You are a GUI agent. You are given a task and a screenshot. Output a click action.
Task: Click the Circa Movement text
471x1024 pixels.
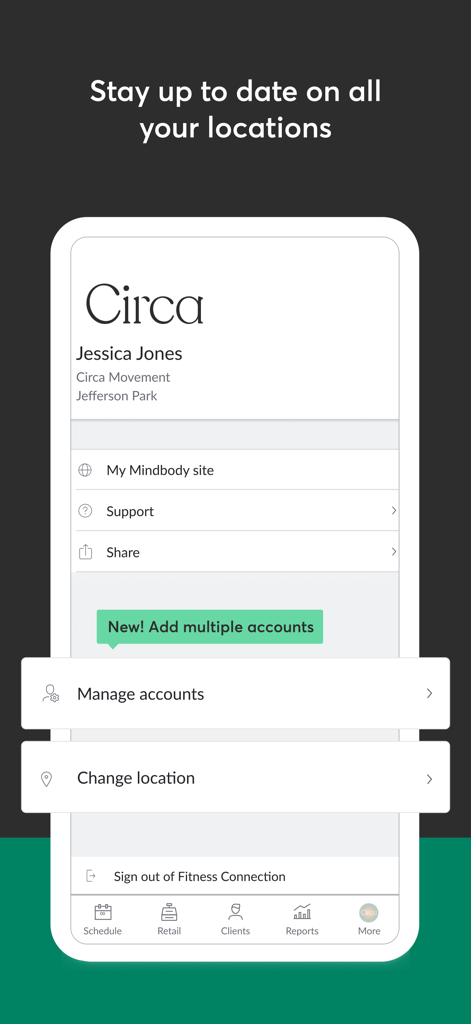point(123,377)
